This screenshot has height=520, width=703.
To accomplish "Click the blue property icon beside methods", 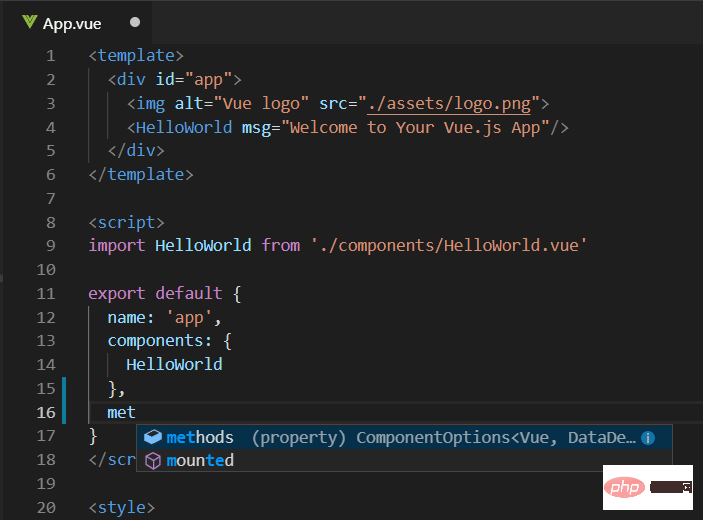I will click(153, 437).
